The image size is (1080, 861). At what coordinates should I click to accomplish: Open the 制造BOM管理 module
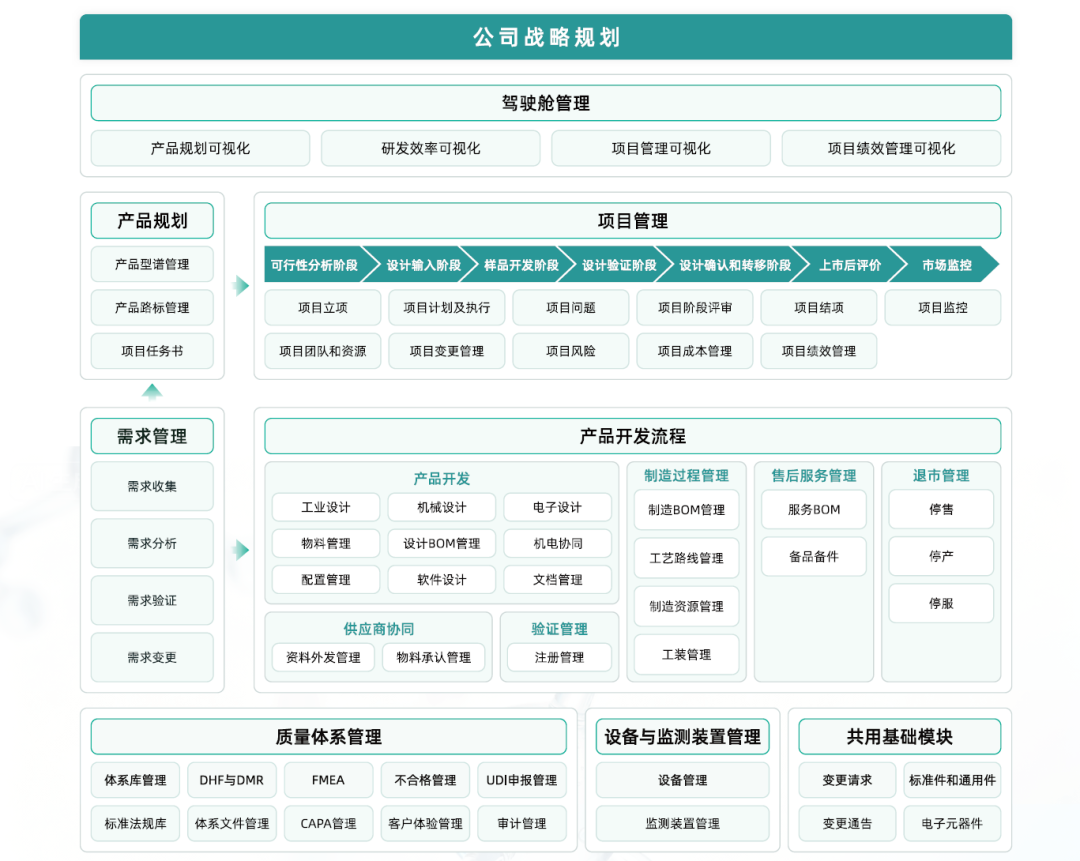point(686,510)
